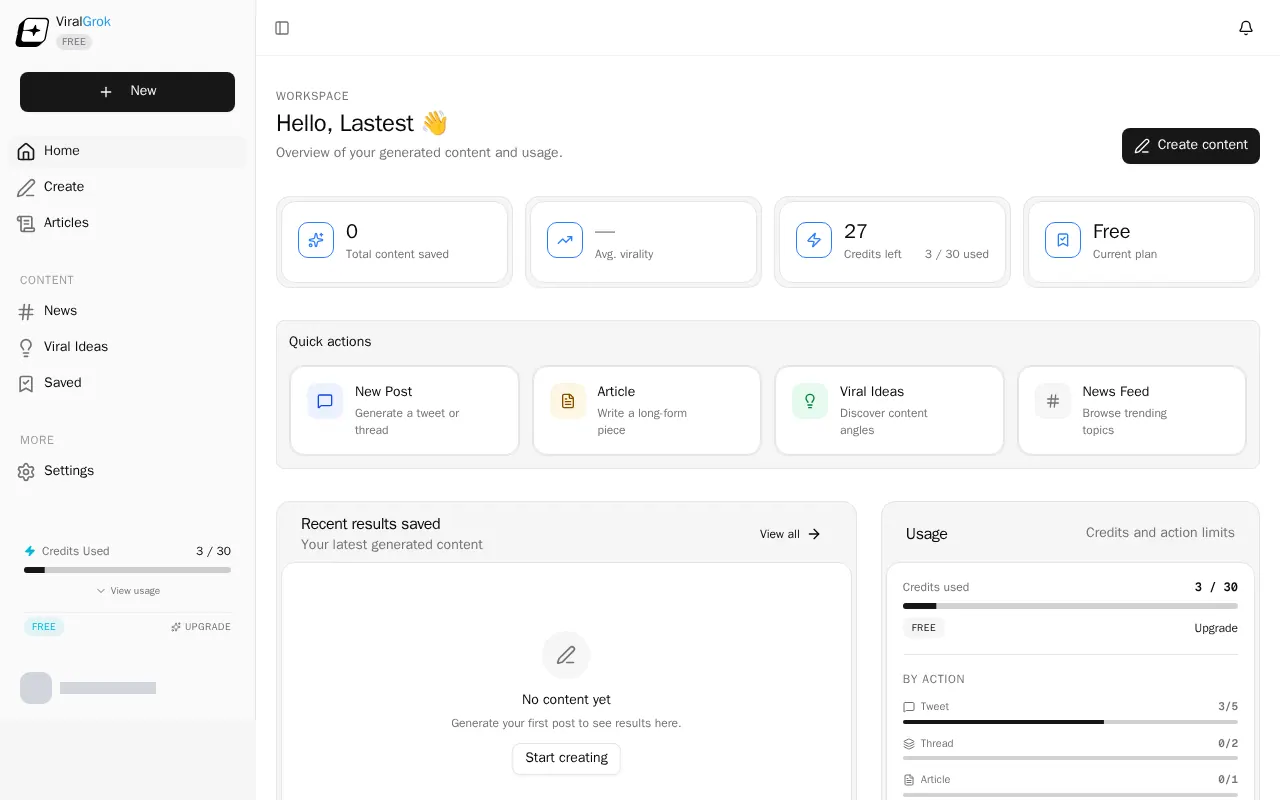Expand View usage in the sidebar
The width and height of the screenshot is (1280, 800).
pyautogui.click(x=128, y=591)
